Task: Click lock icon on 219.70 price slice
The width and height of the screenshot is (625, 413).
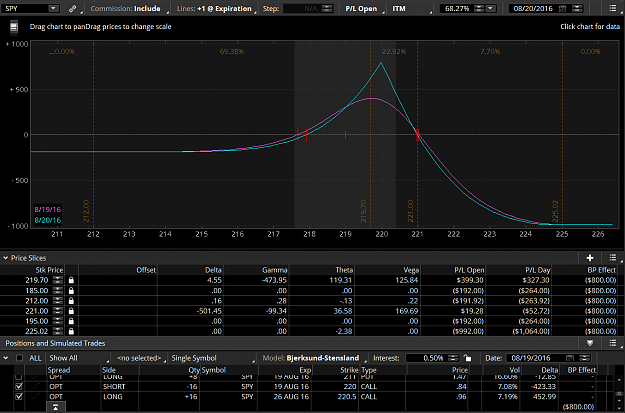Action: tap(71, 280)
